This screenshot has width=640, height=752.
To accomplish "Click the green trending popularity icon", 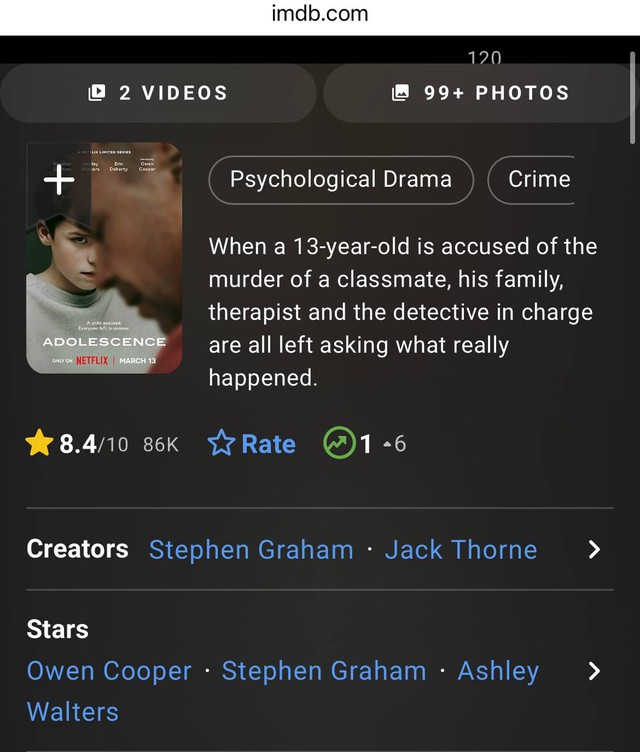I will (x=339, y=443).
